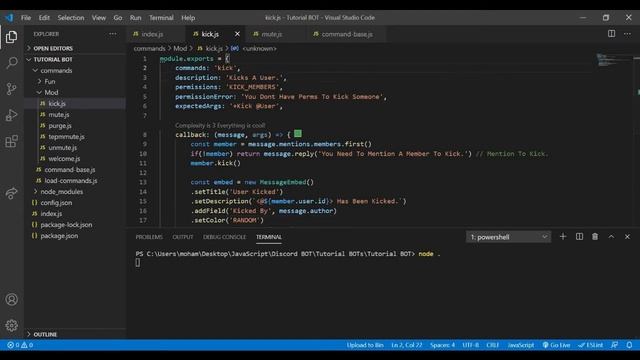Click the Mod breadcrumb in editor path

(180, 48)
